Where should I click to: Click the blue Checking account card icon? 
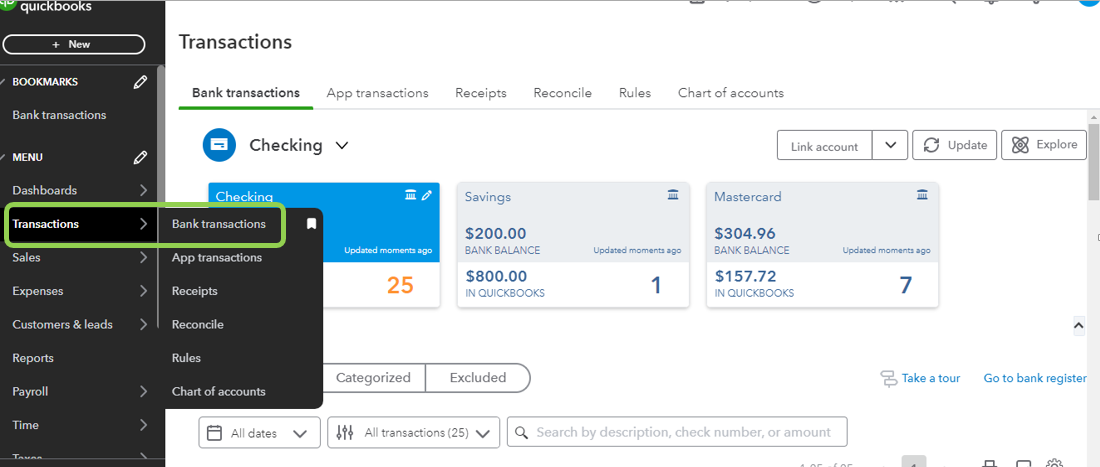click(x=219, y=145)
